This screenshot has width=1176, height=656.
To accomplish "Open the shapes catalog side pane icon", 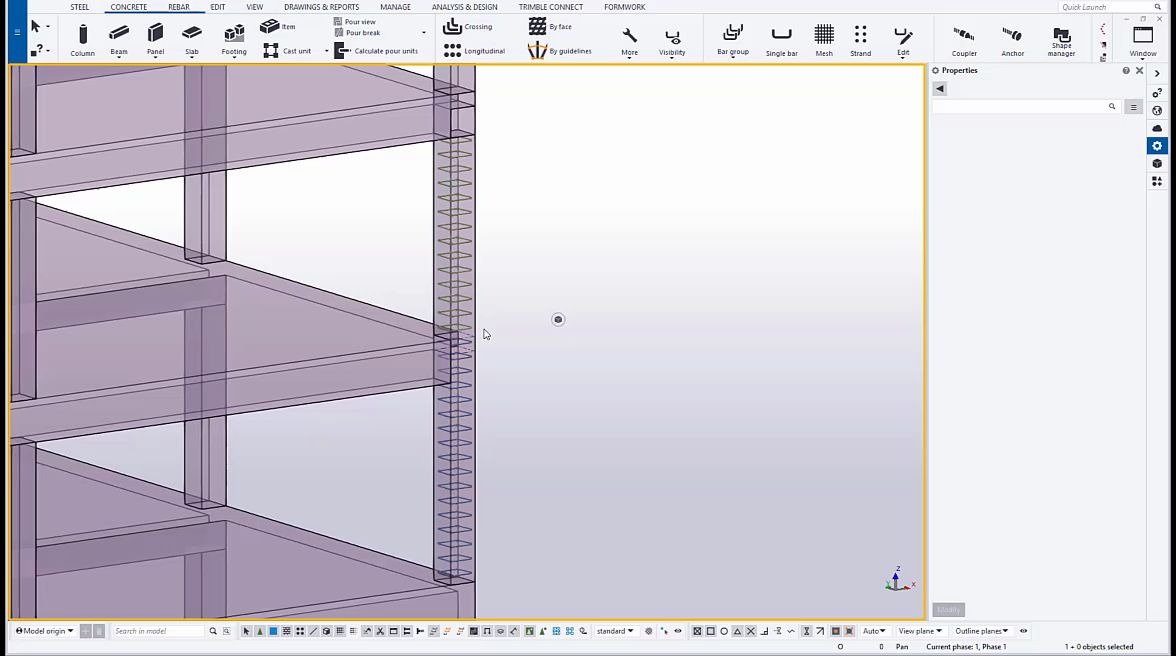I will [x=1157, y=181].
